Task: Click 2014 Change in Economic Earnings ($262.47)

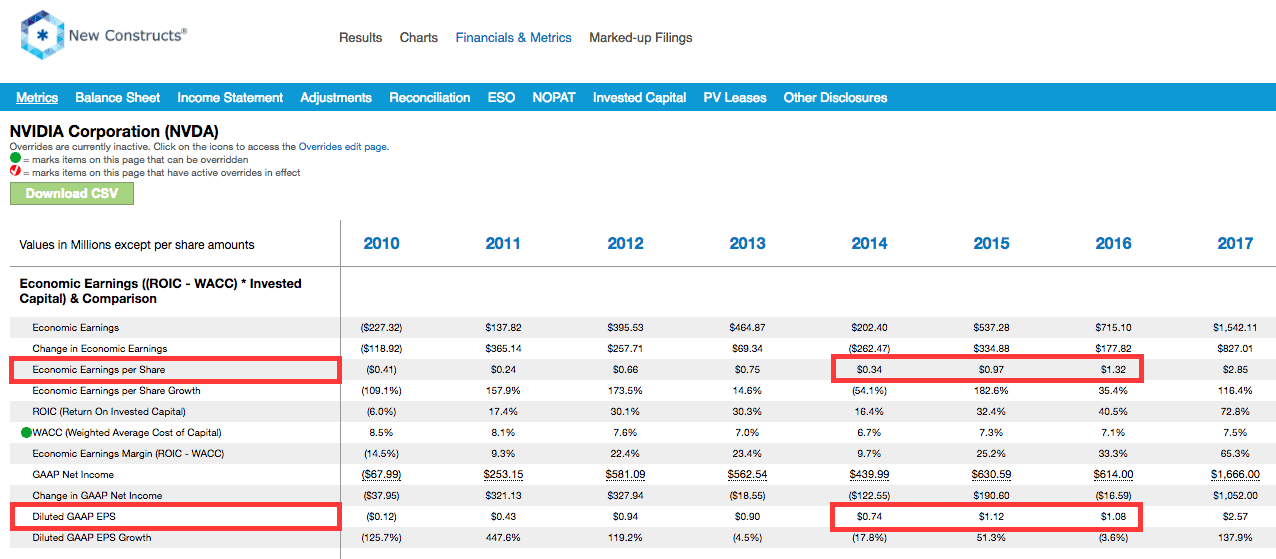Action: point(869,349)
